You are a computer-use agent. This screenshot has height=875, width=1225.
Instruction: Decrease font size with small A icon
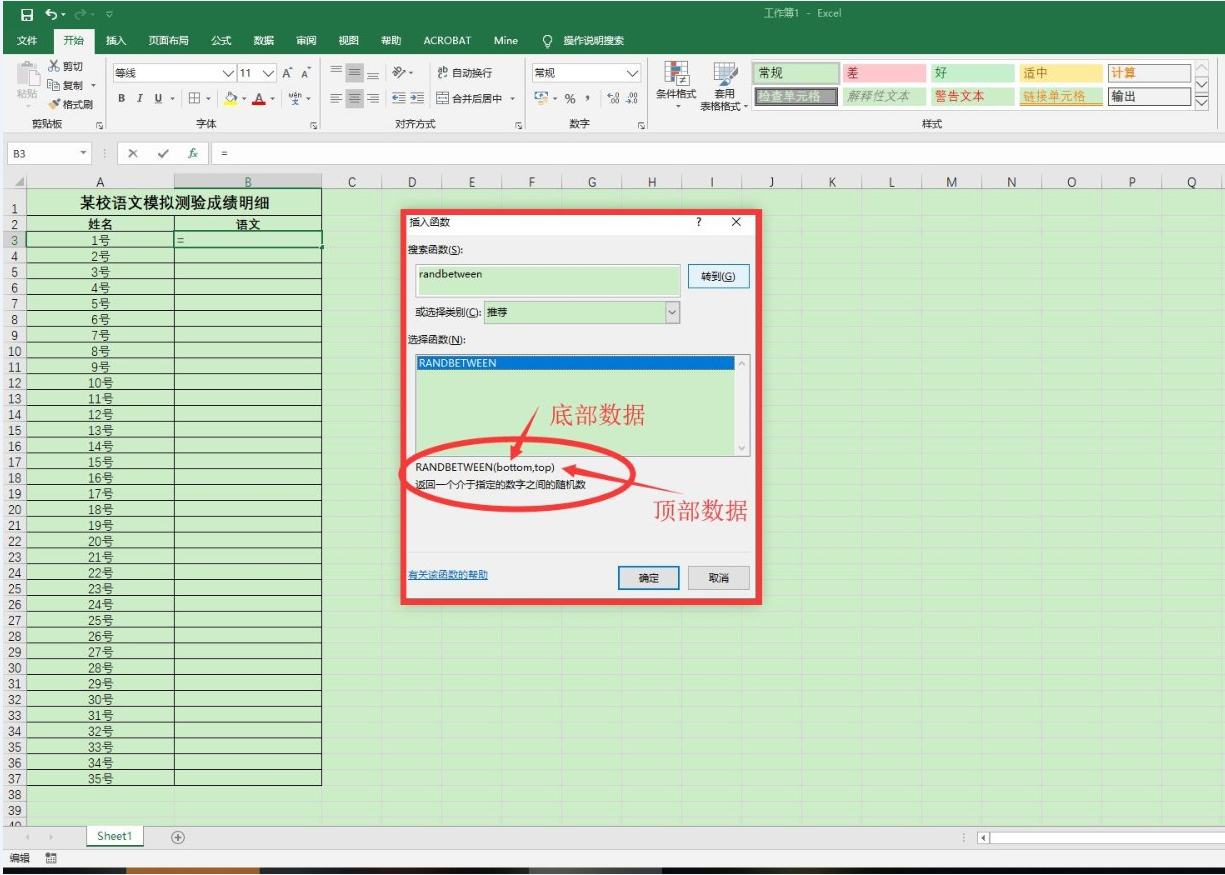pyautogui.click(x=306, y=73)
